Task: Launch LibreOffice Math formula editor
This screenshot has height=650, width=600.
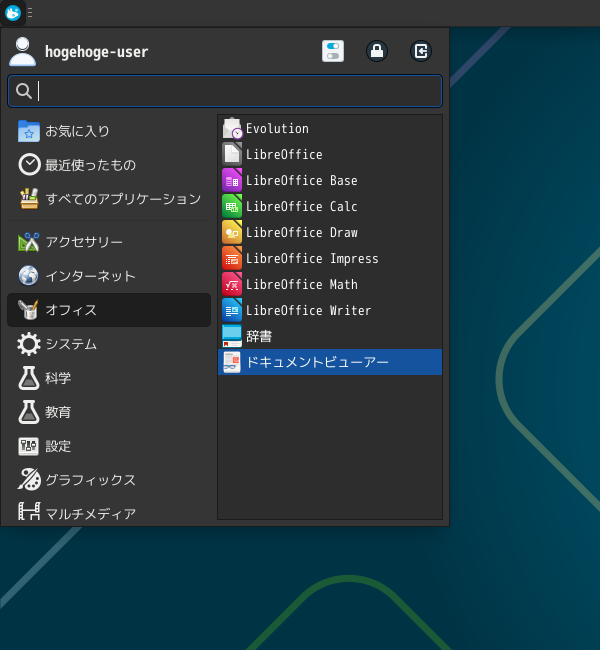Action: [x=301, y=285]
